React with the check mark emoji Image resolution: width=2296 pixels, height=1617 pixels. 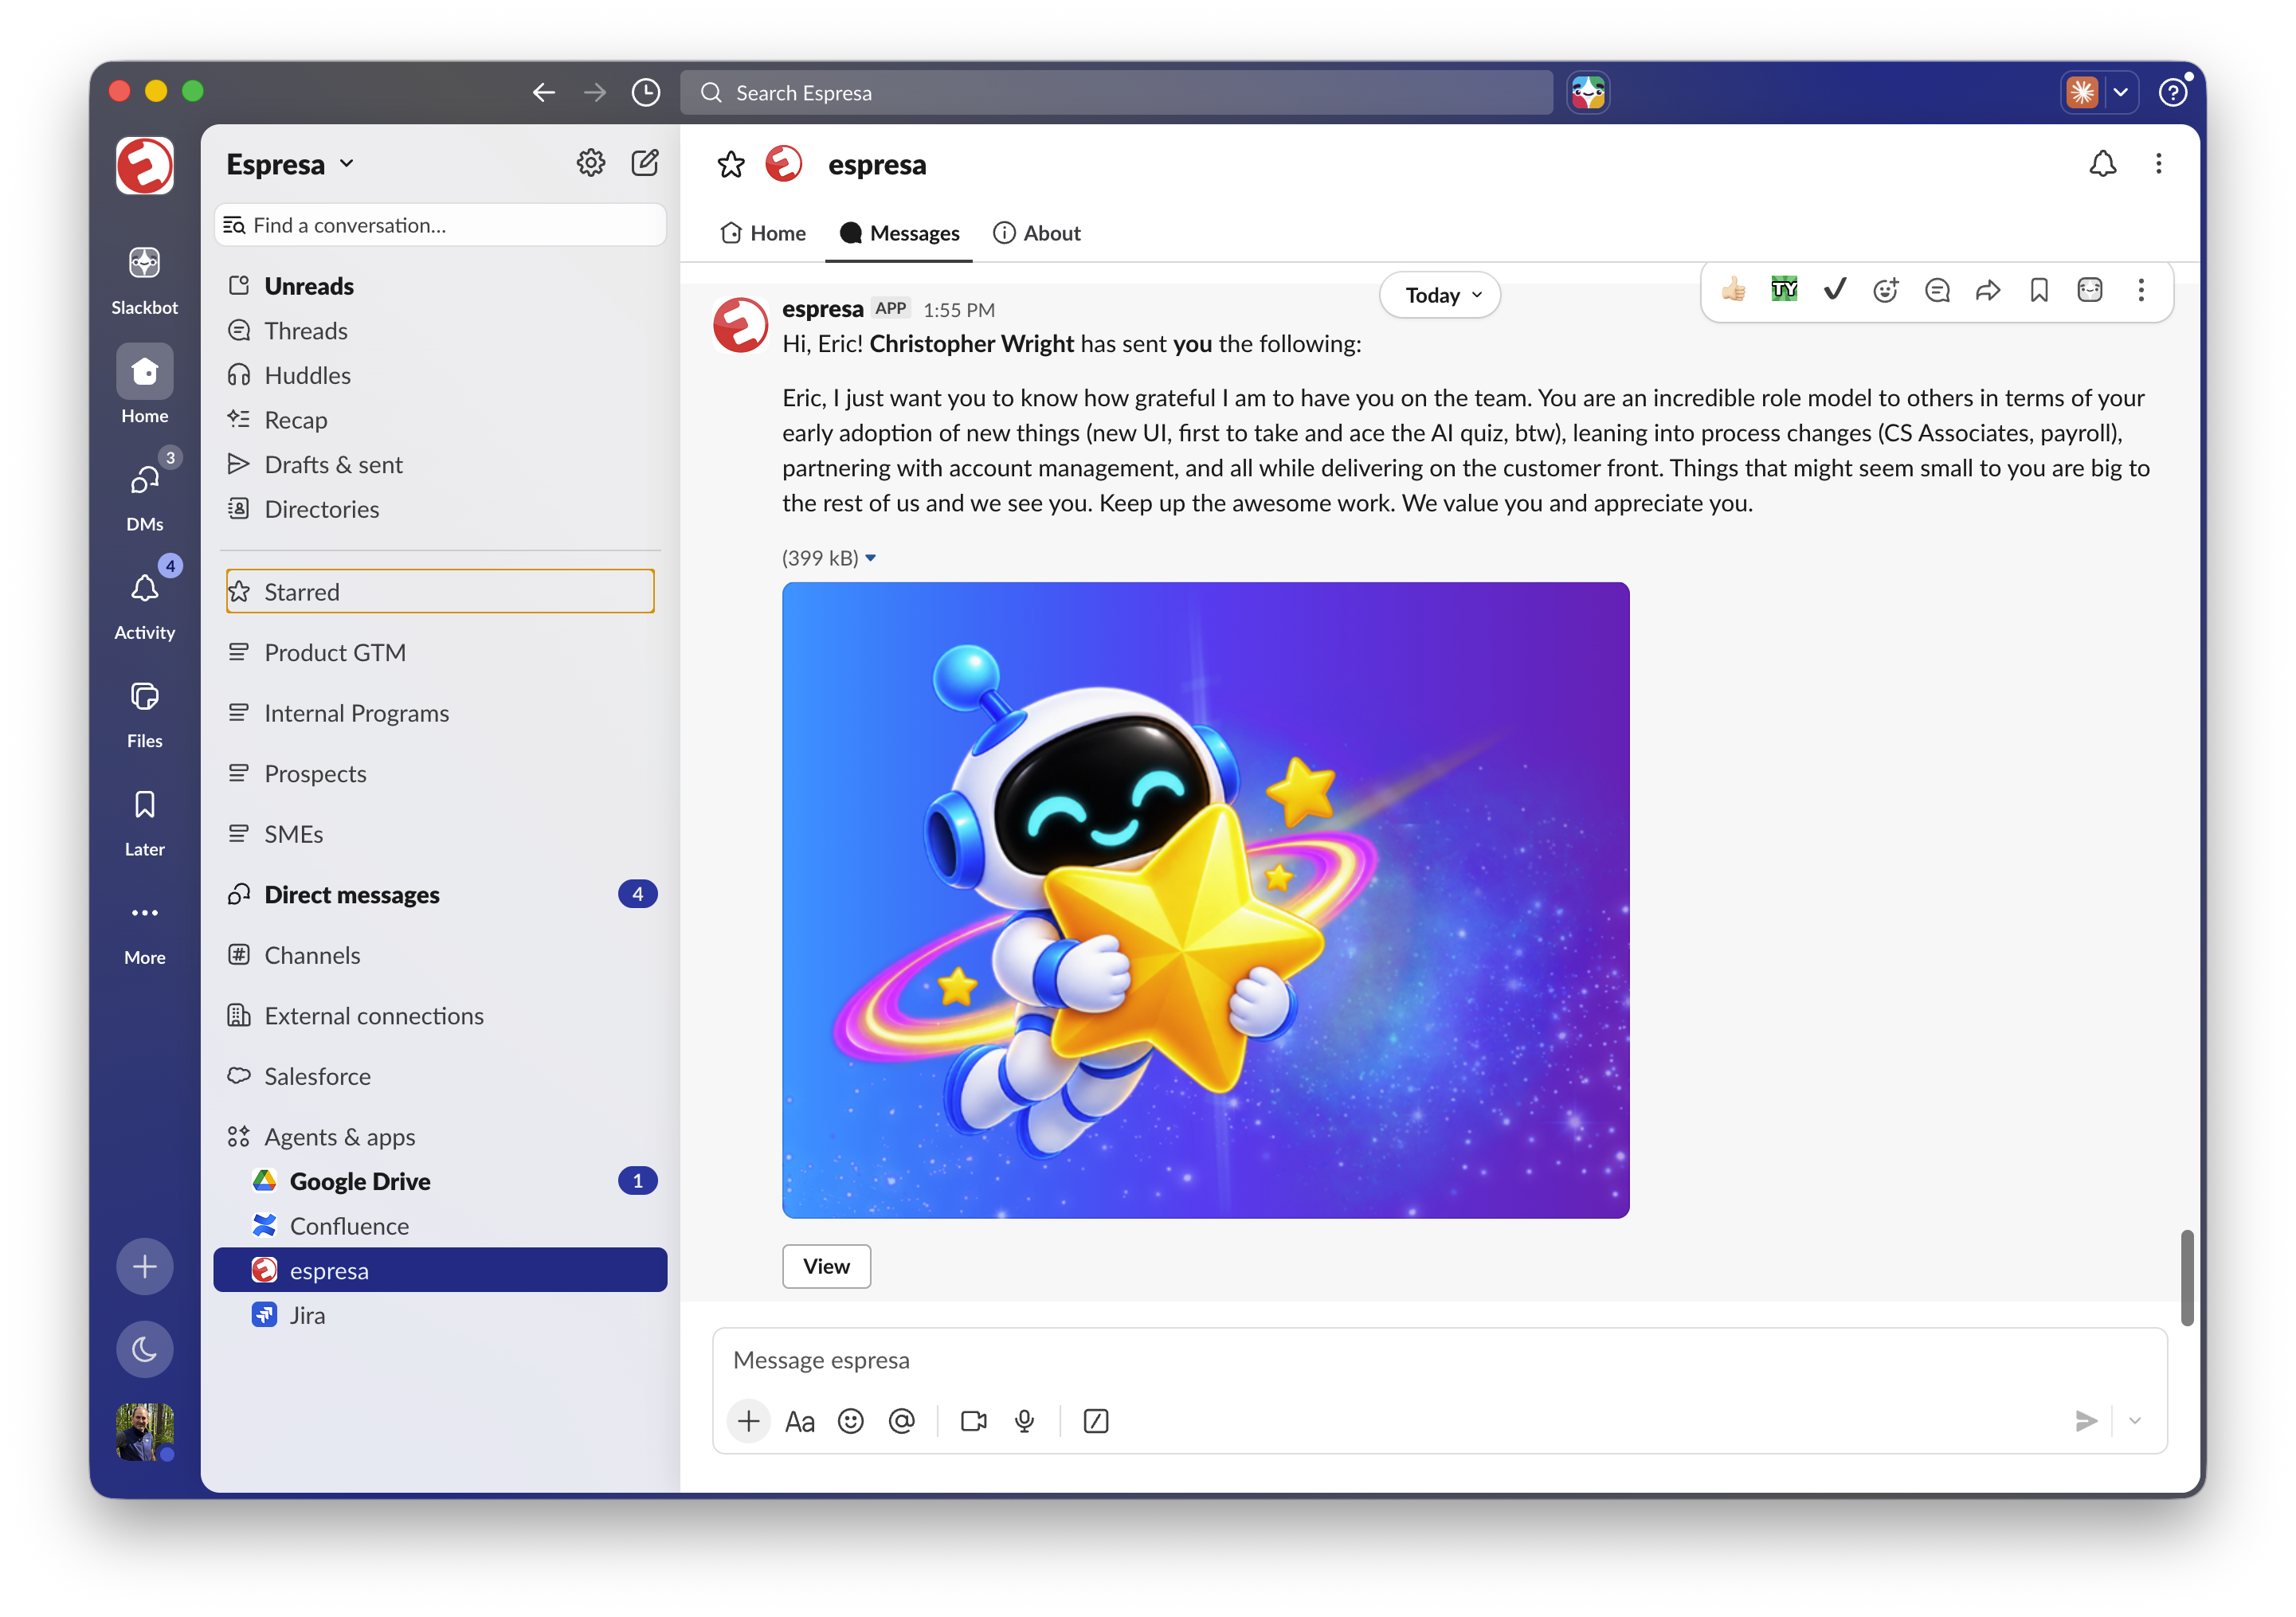1835,290
